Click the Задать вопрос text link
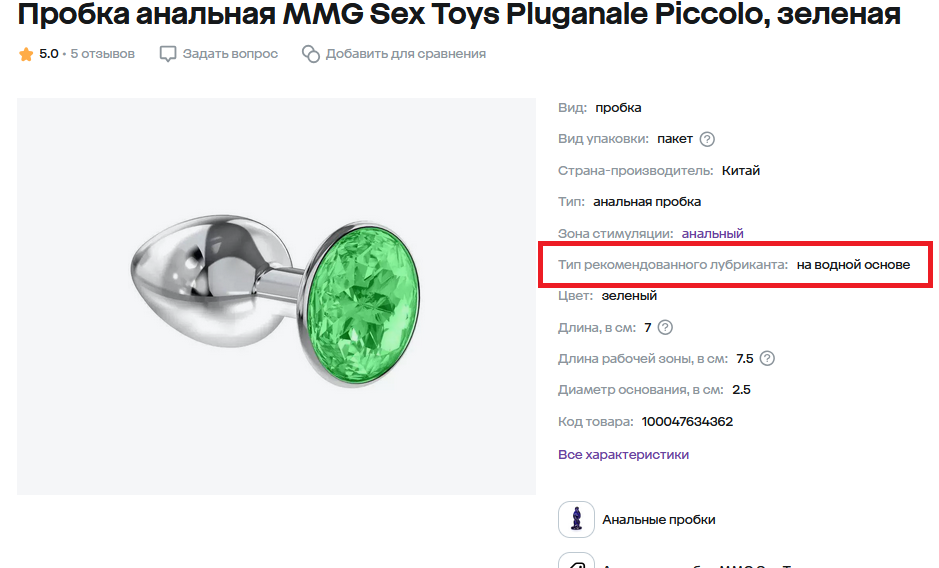 230,54
